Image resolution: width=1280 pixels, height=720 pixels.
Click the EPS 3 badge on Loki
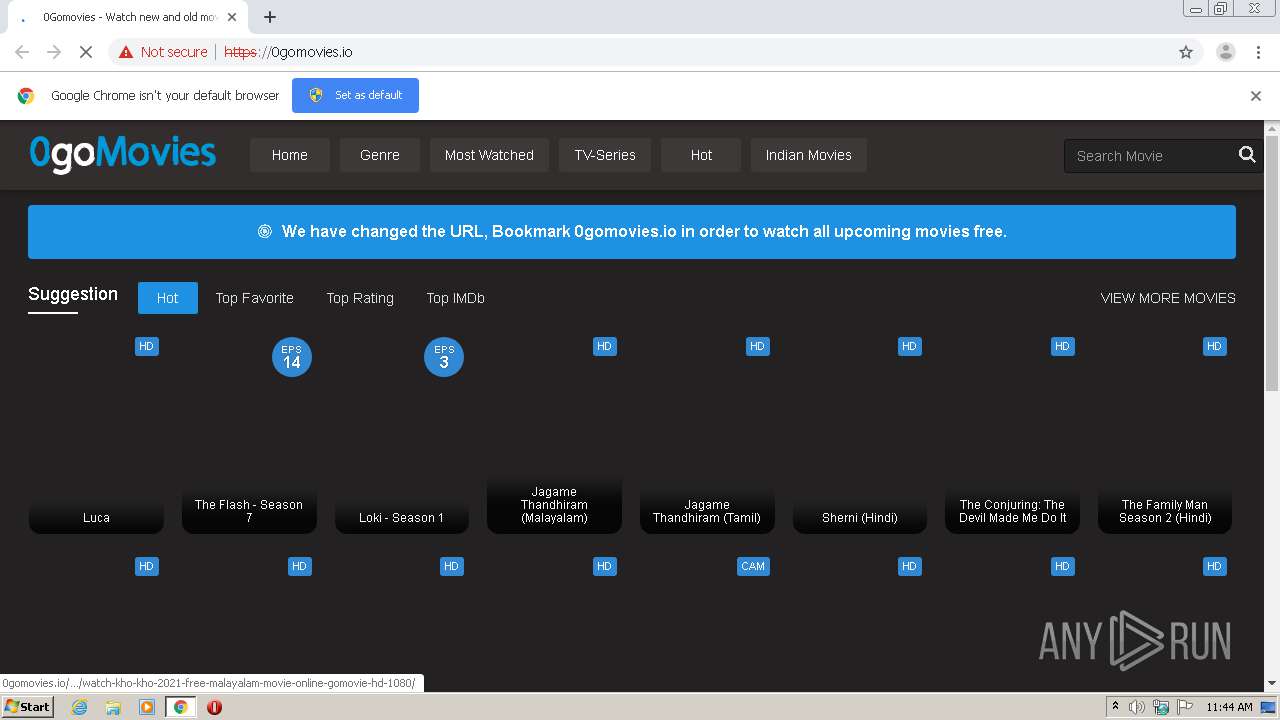[x=444, y=357]
